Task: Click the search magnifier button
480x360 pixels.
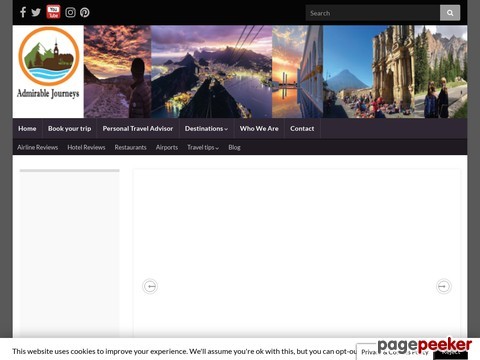Action: tap(450, 13)
